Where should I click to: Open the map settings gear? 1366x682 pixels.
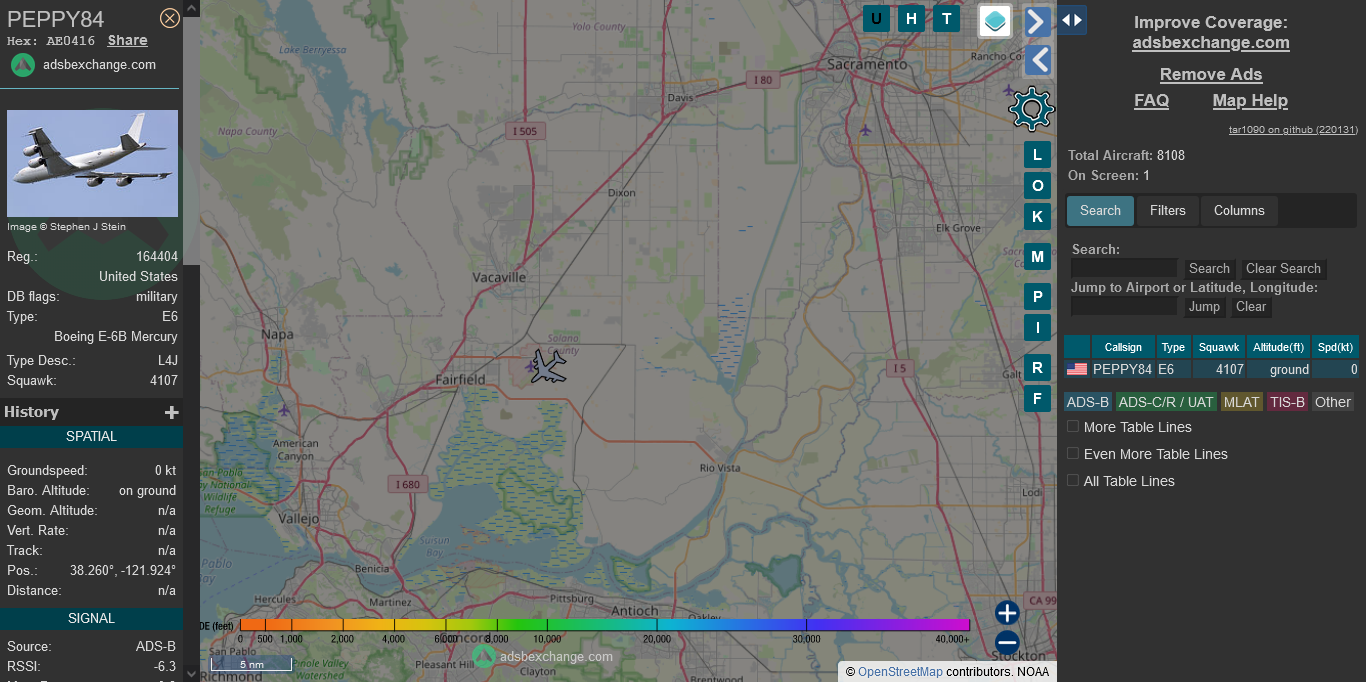1032,109
